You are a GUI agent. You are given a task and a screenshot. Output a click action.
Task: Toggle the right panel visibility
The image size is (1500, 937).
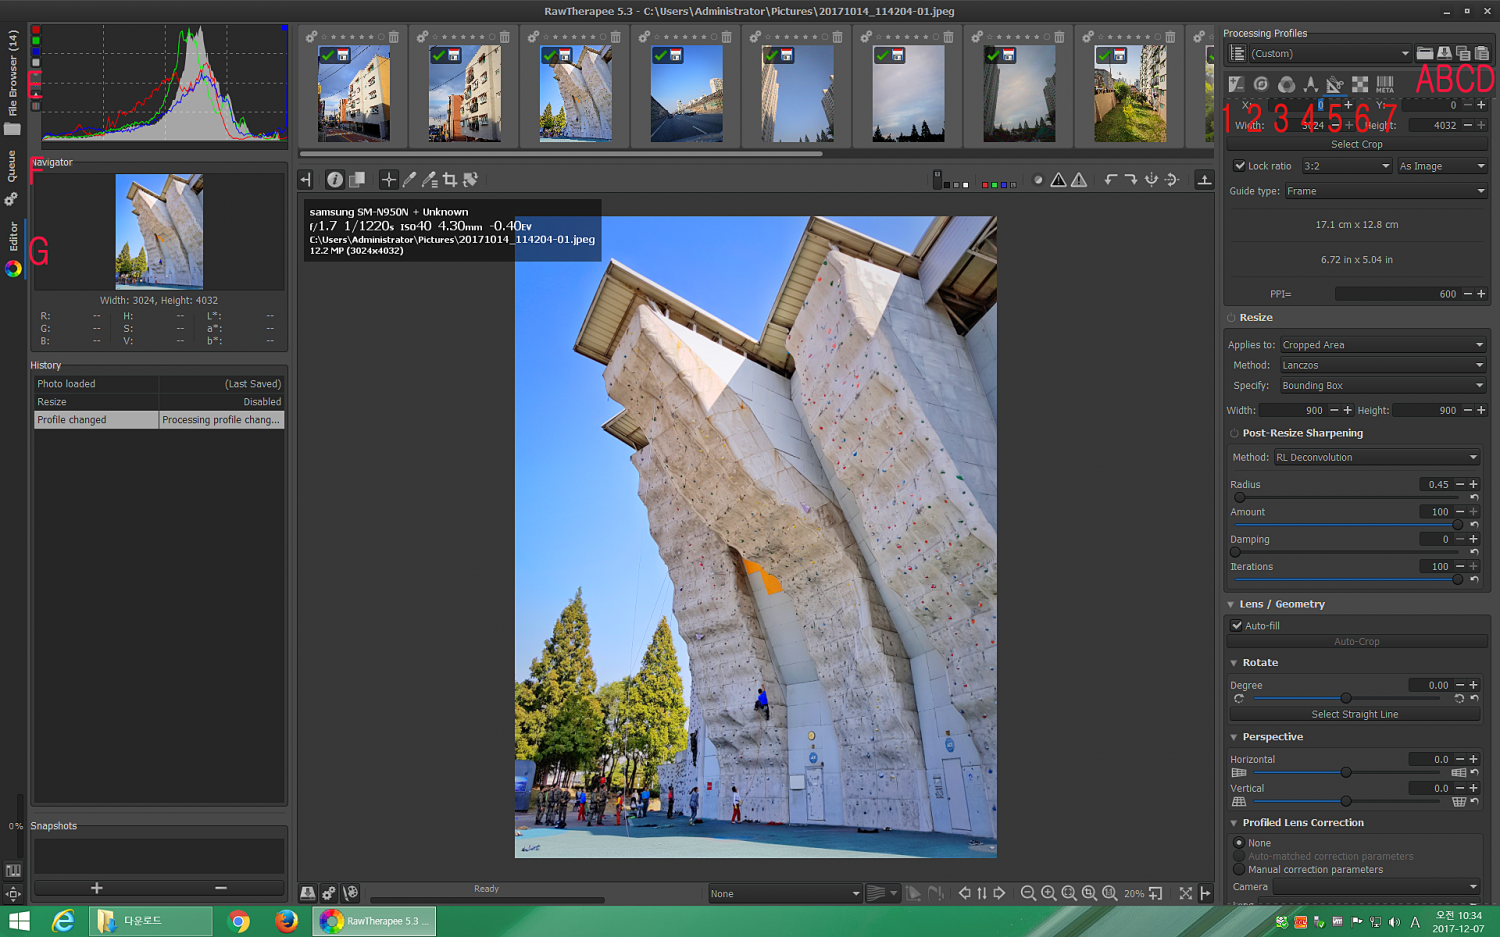1206,893
